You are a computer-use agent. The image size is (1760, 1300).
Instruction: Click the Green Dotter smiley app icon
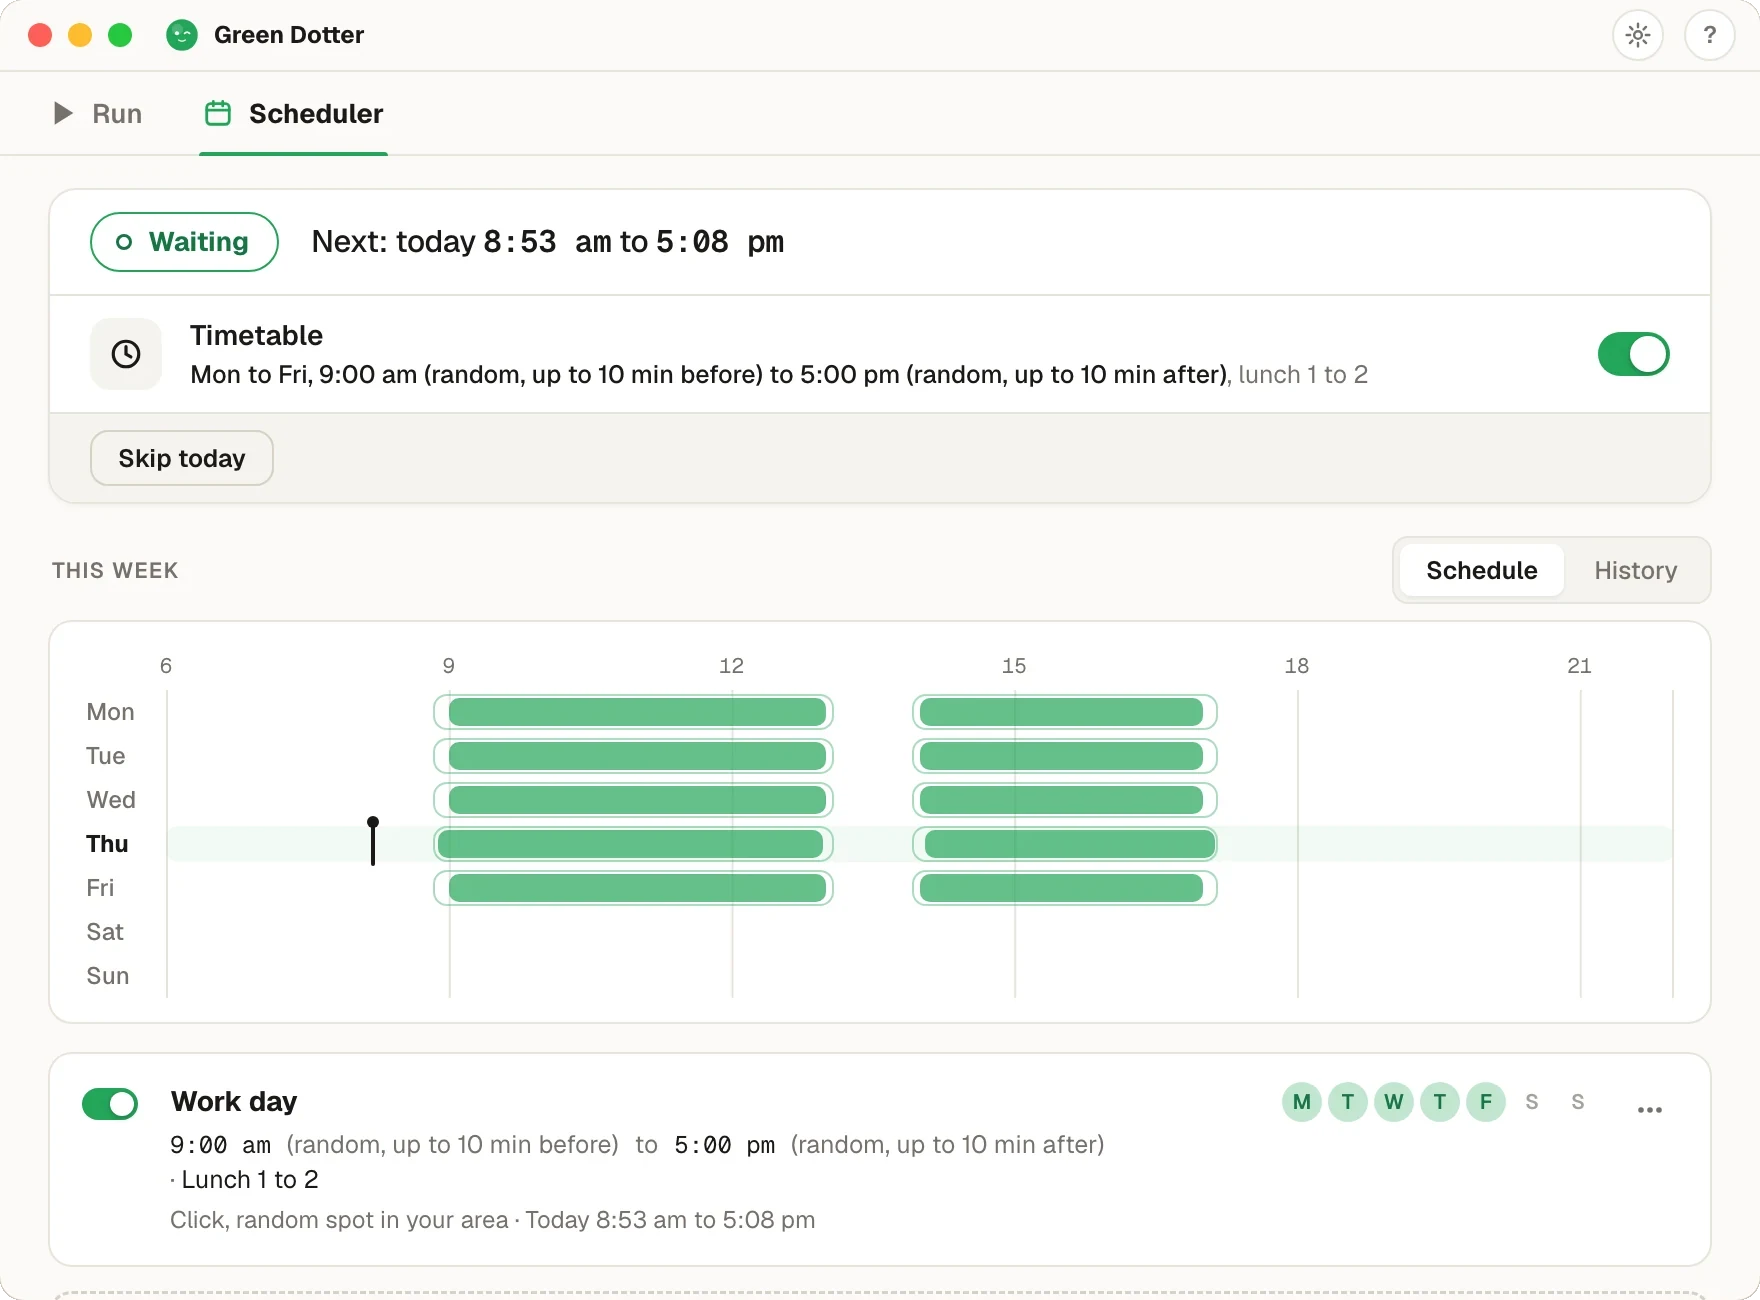tap(182, 35)
